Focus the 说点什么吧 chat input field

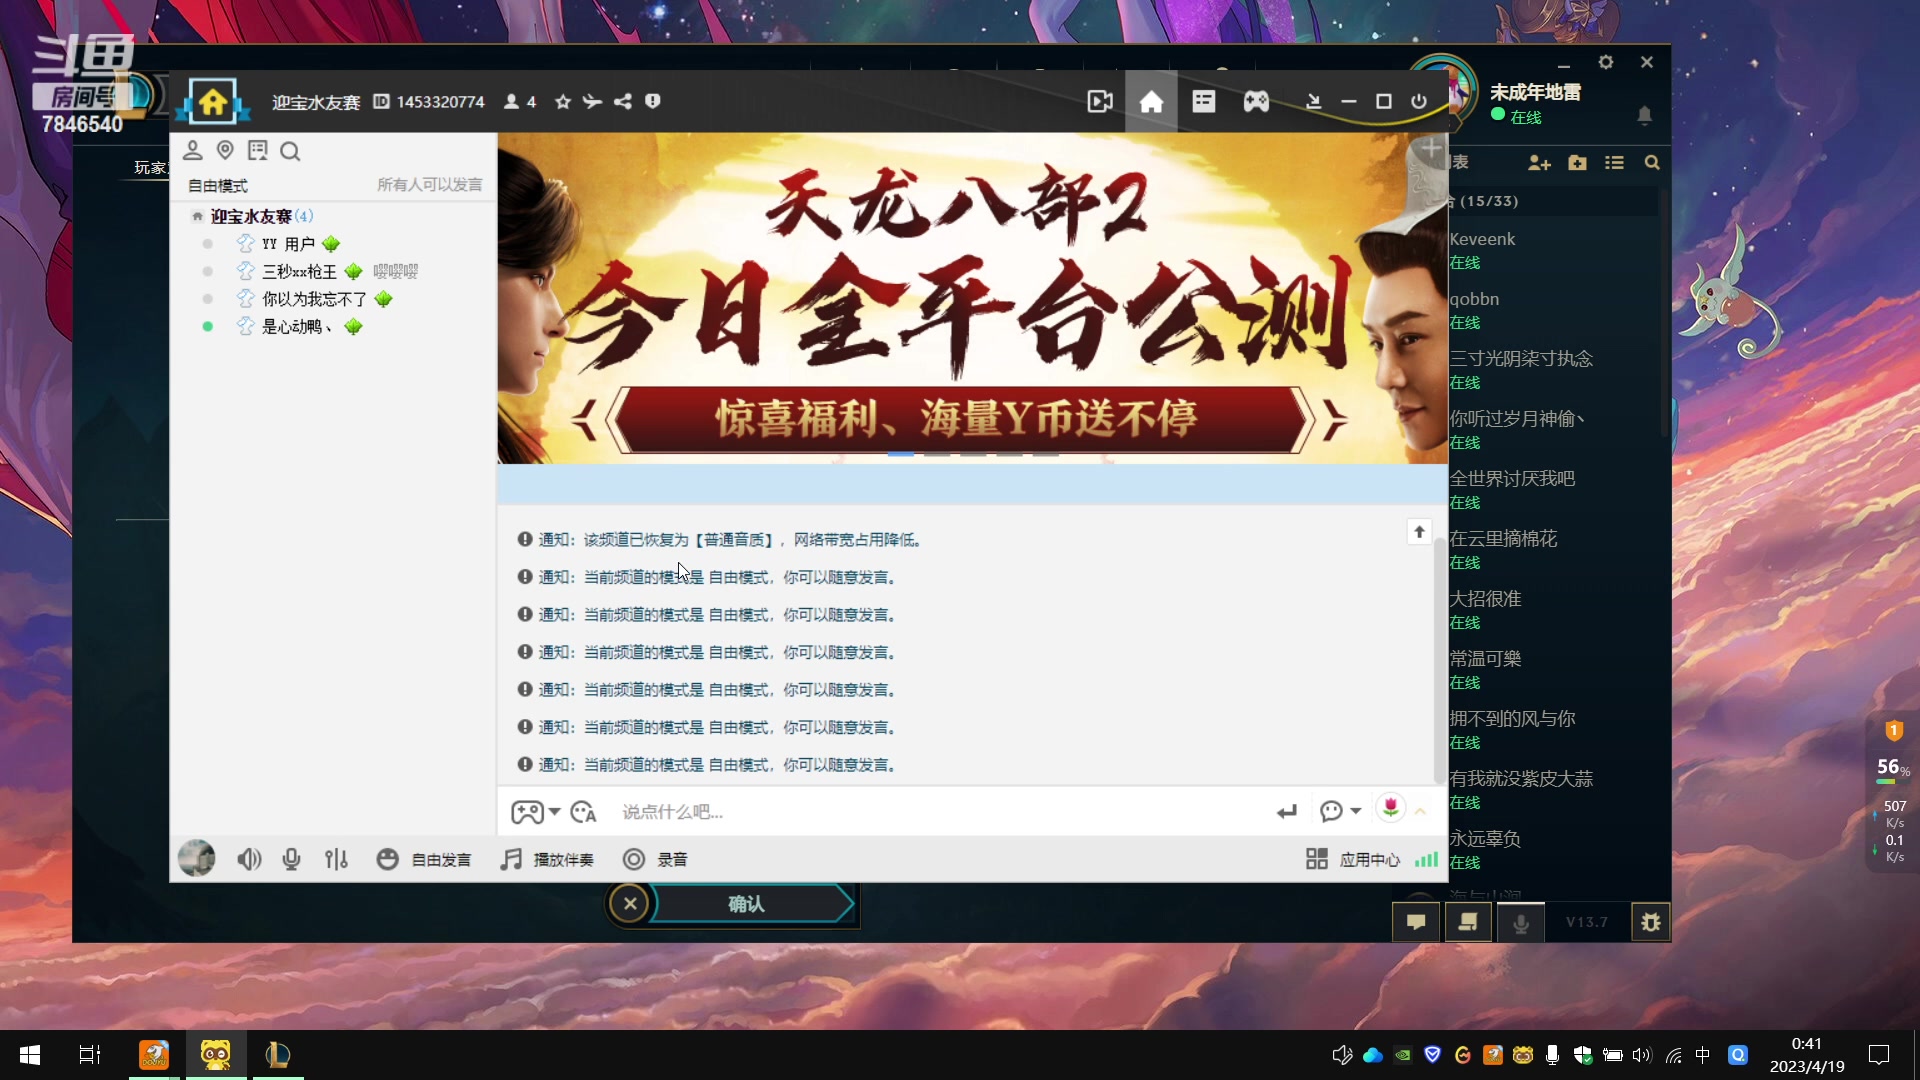(x=940, y=812)
